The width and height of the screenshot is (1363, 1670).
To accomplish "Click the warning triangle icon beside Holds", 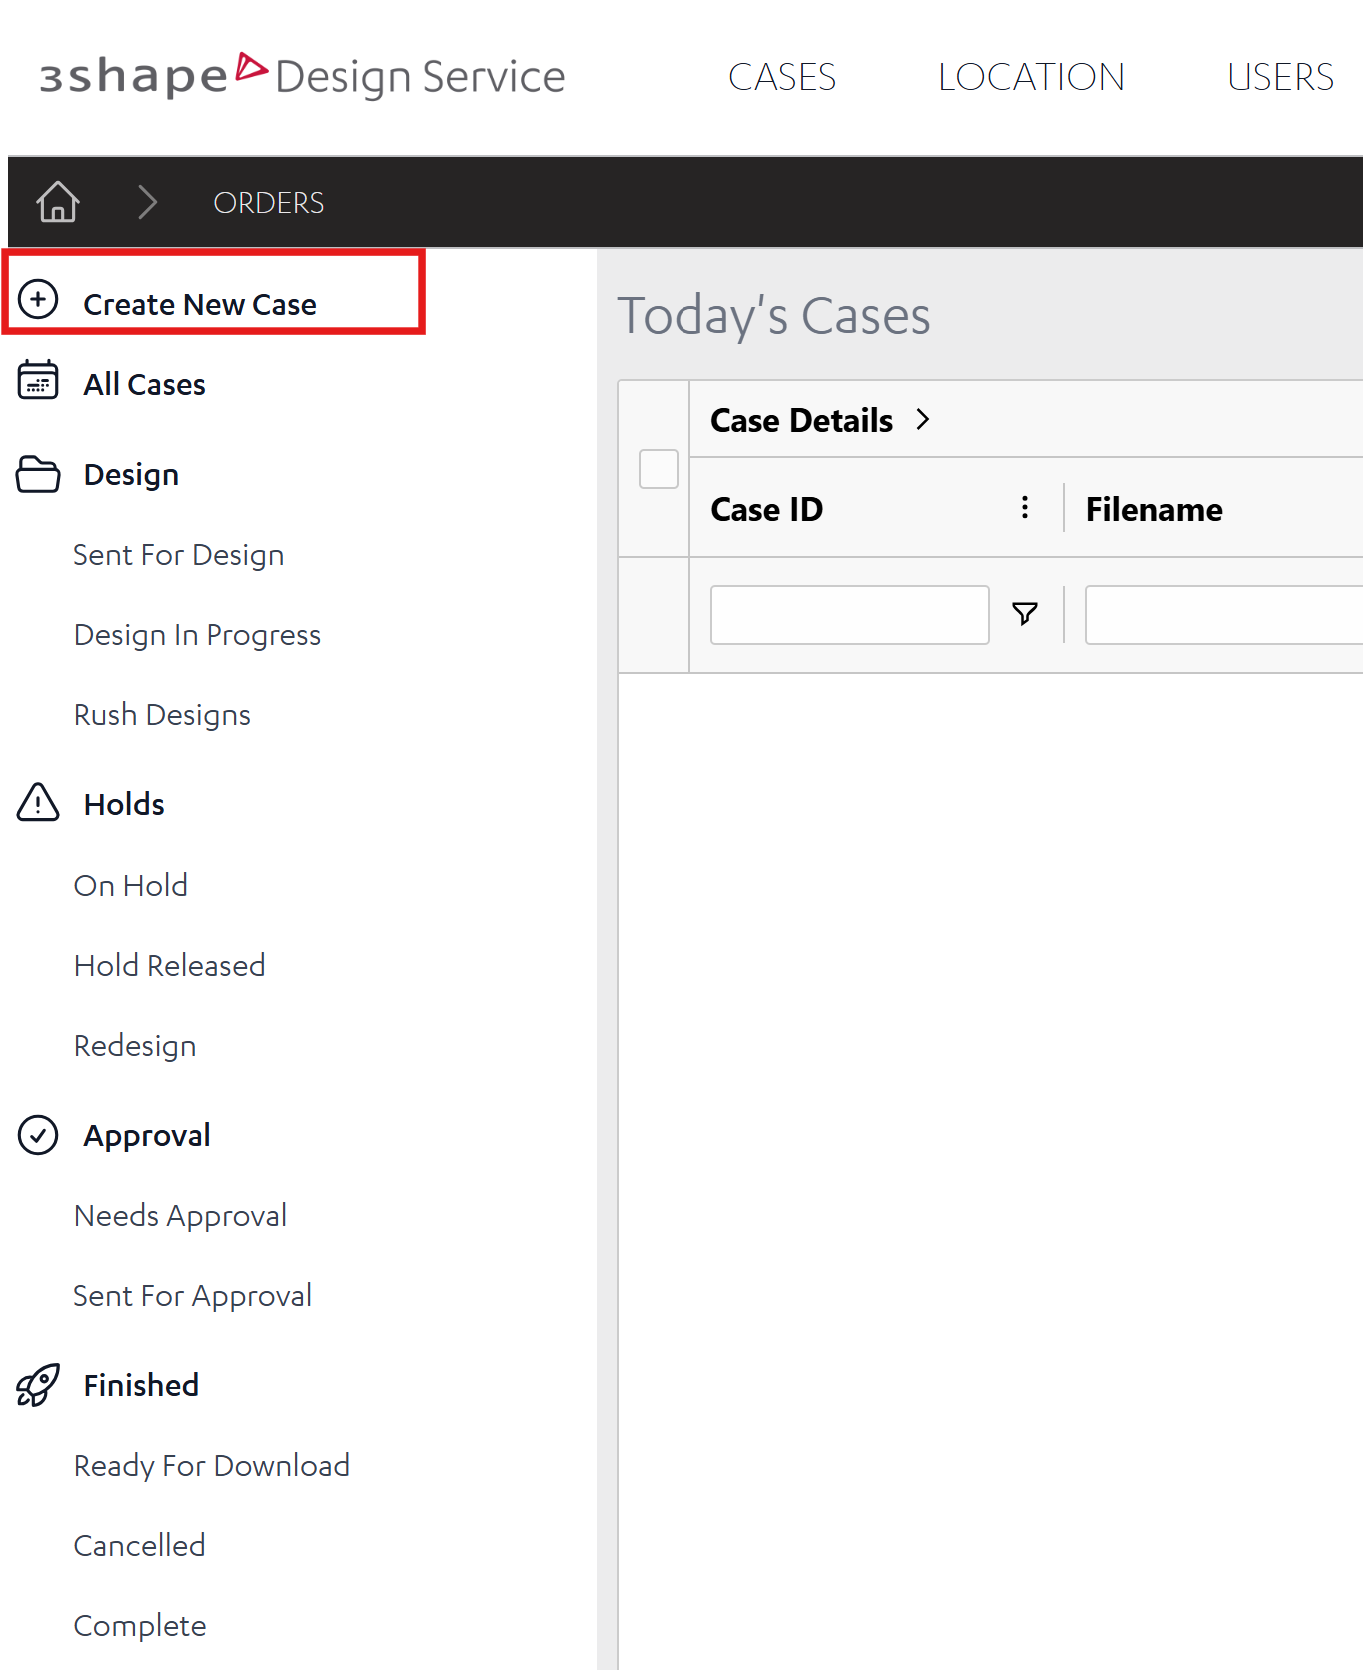I will click(x=38, y=802).
